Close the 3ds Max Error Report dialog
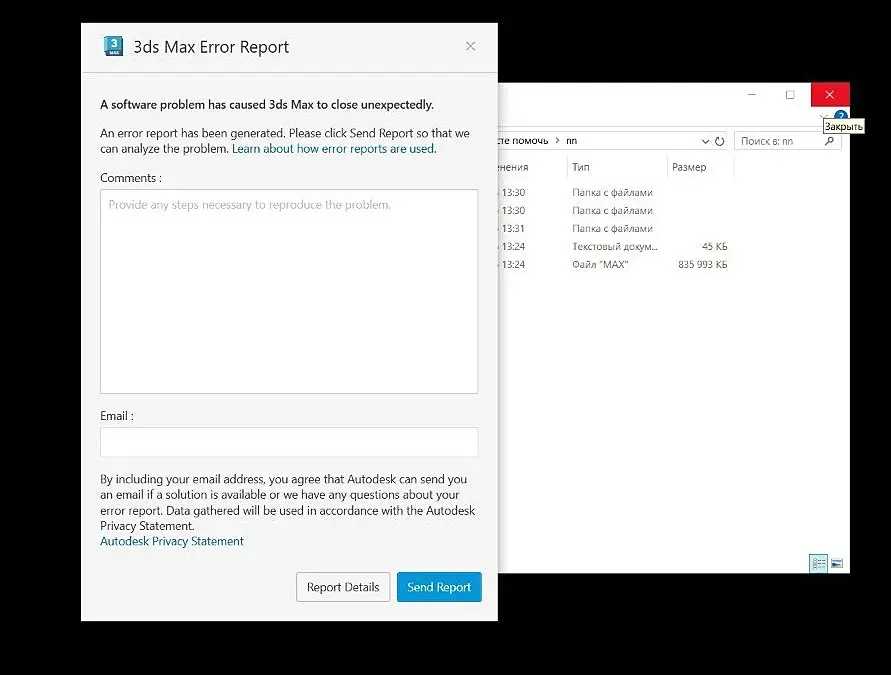 point(471,47)
